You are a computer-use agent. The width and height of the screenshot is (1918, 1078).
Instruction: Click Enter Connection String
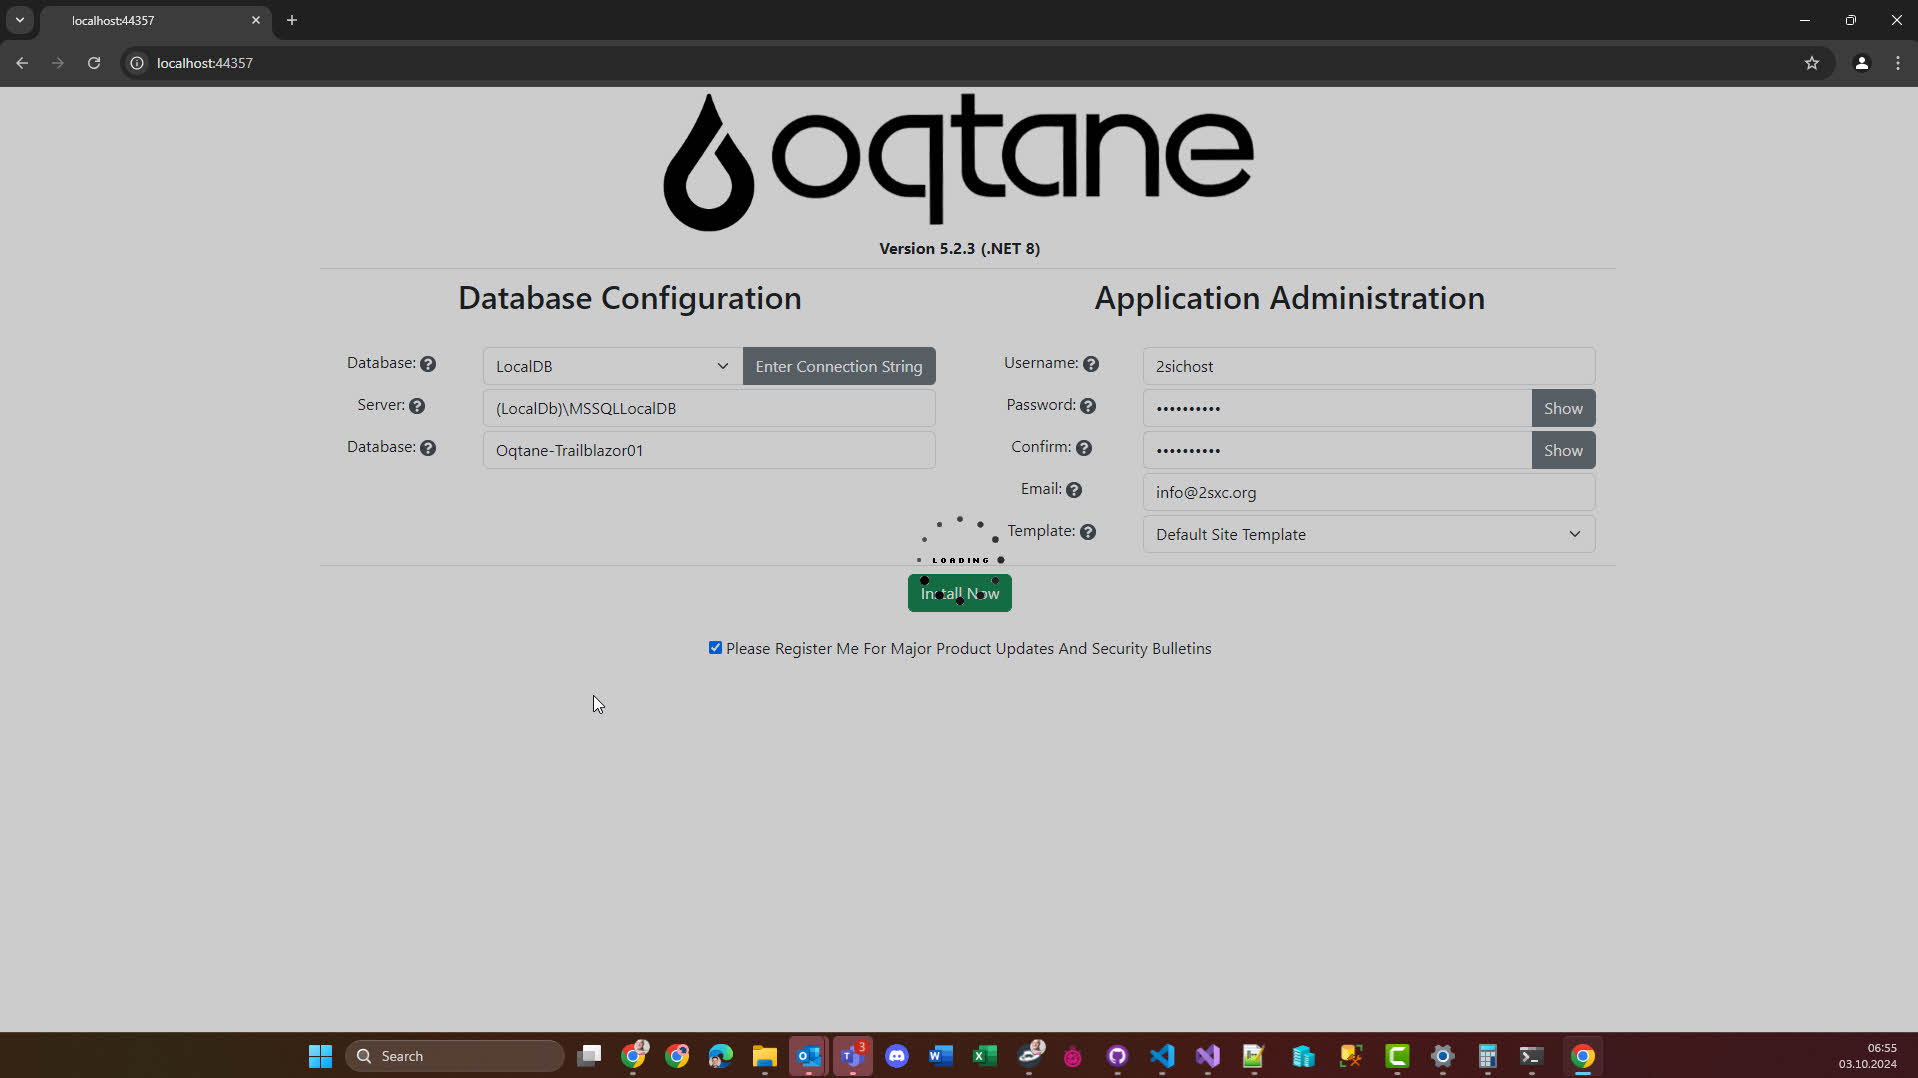point(838,365)
